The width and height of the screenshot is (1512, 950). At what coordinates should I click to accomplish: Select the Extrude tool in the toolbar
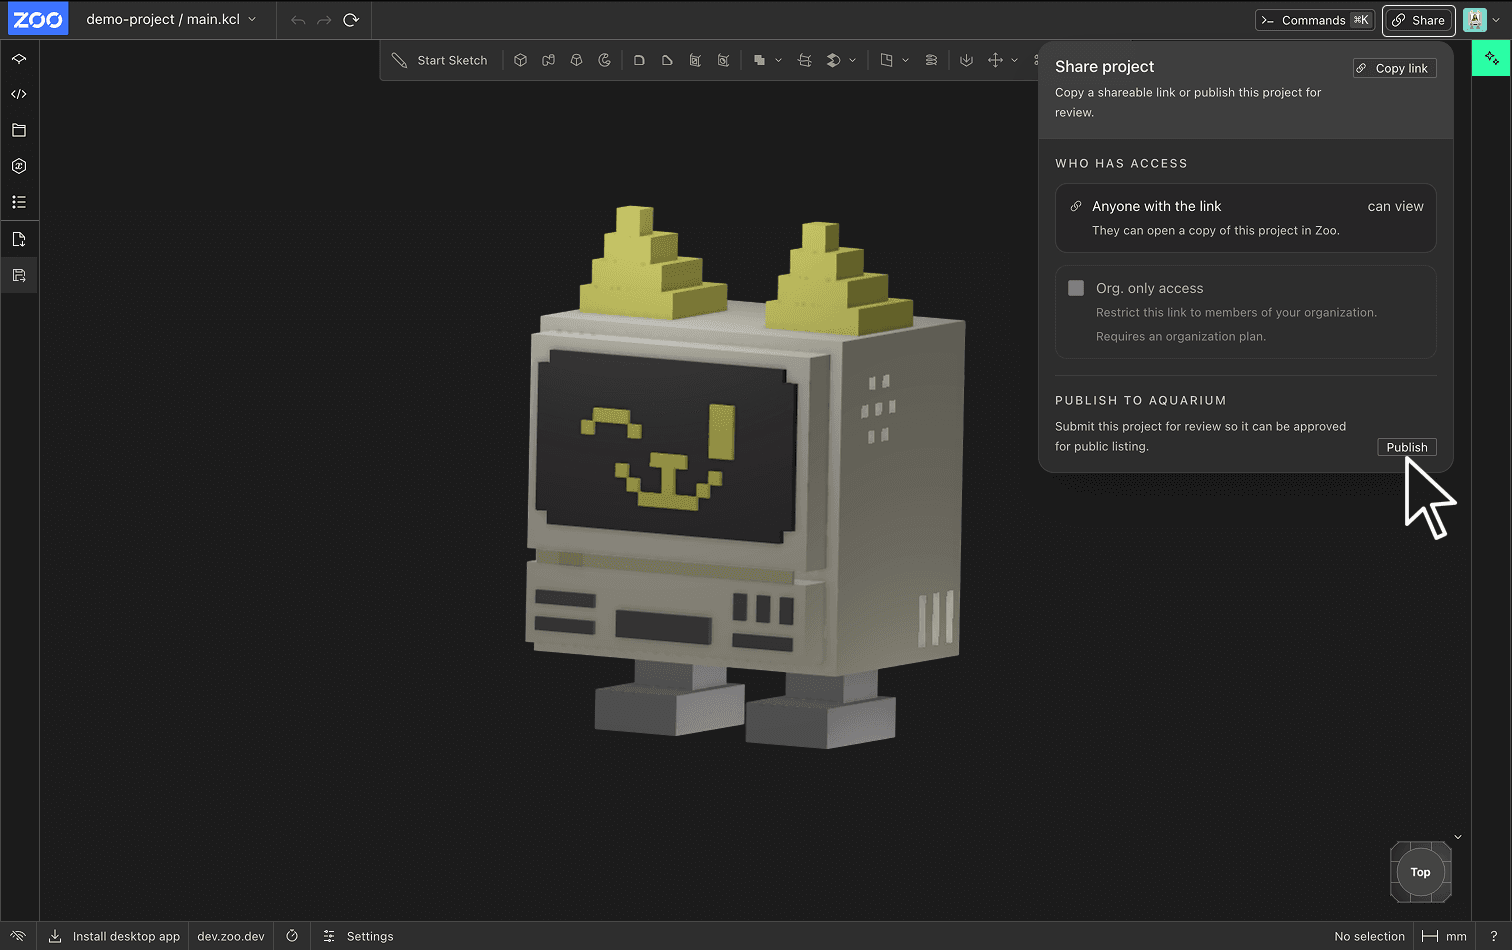520,60
